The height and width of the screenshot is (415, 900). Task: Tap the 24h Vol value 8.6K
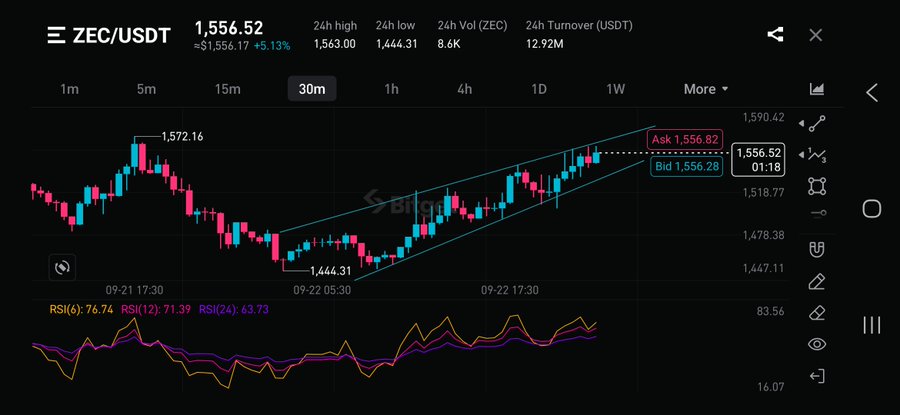click(x=449, y=44)
